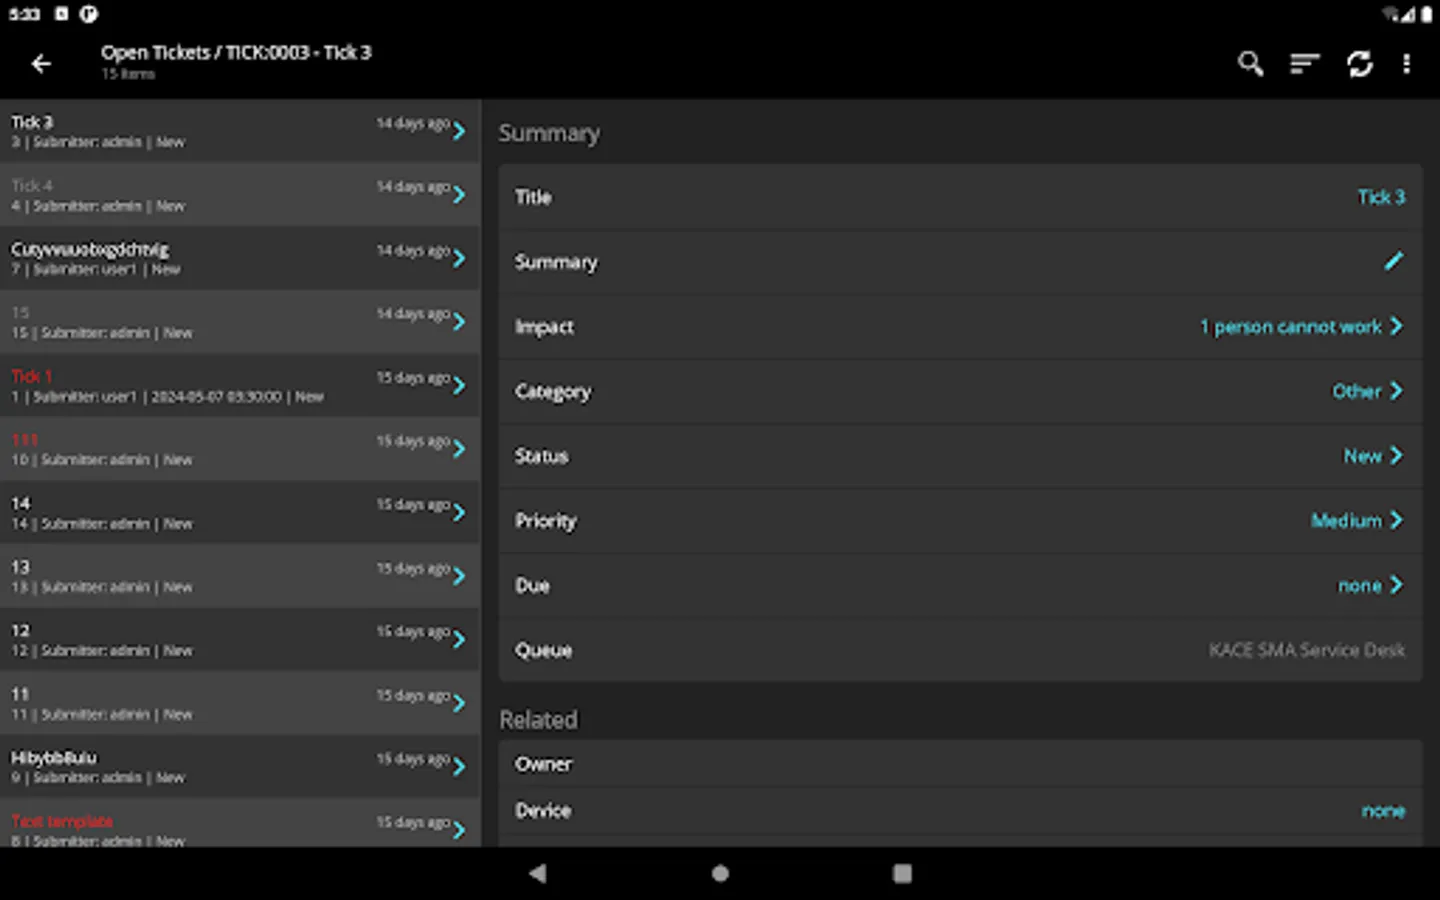Select ticket 'Tick 1' submitted by user1
This screenshot has width=1440, height=900.
click(x=240, y=385)
